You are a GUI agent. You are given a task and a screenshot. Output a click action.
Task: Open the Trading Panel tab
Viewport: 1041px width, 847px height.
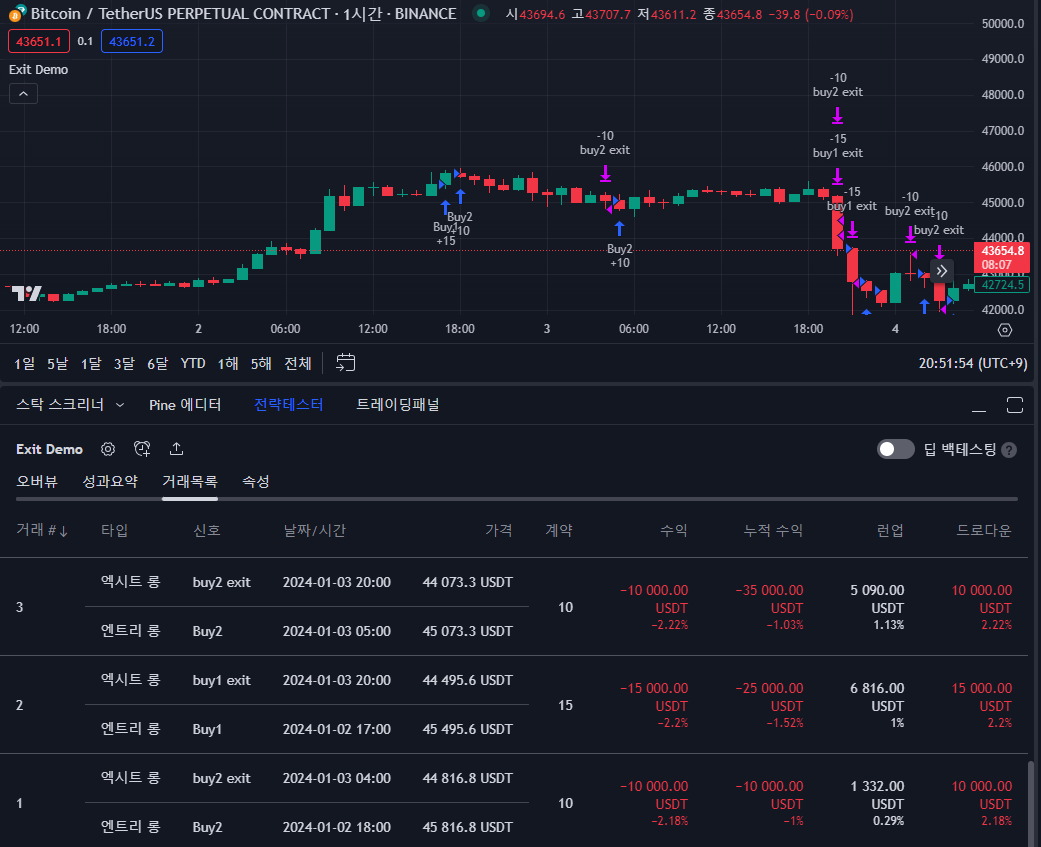(398, 405)
